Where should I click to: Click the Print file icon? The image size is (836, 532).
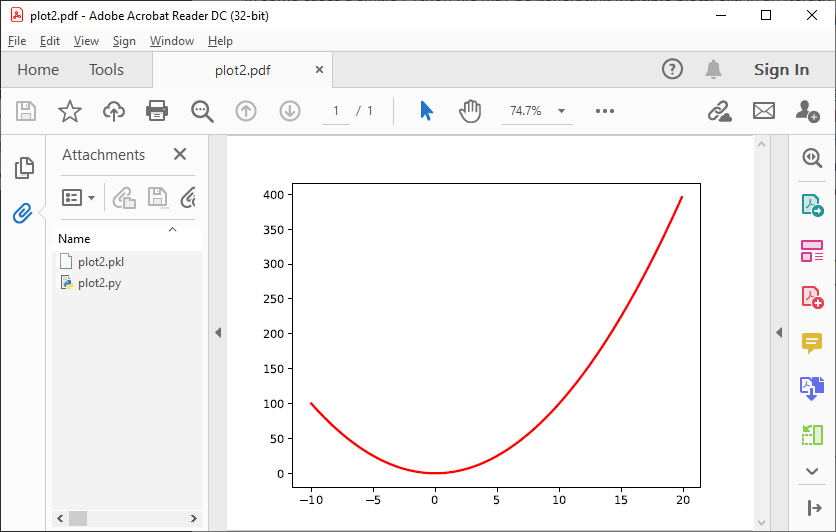[x=157, y=111]
